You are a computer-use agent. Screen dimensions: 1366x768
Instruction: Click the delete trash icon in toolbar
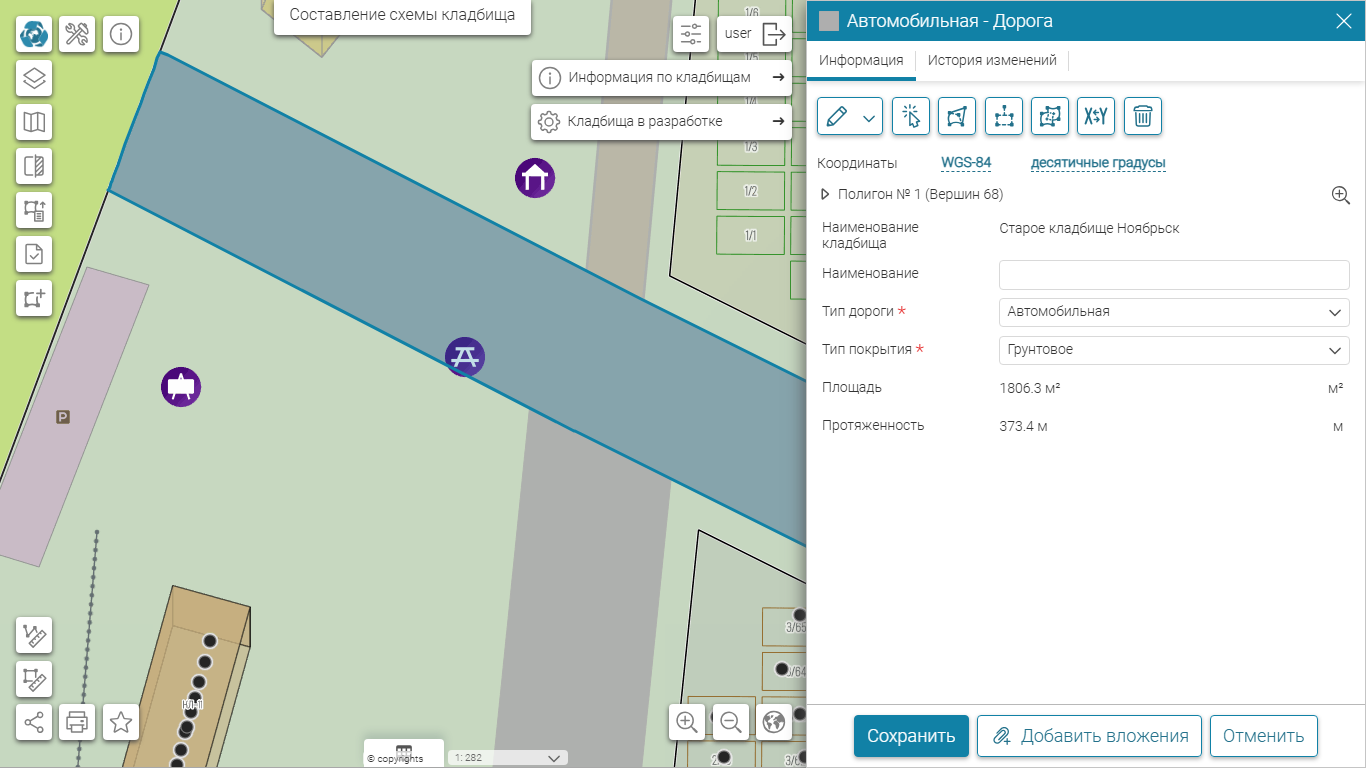click(x=1142, y=116)
